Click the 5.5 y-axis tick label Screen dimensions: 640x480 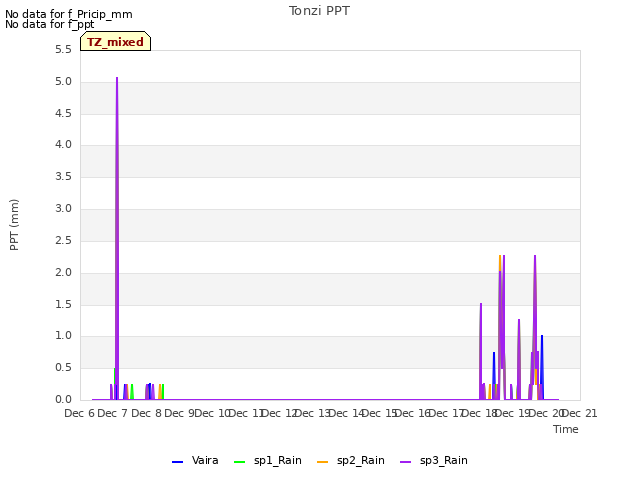click(63, 50)
